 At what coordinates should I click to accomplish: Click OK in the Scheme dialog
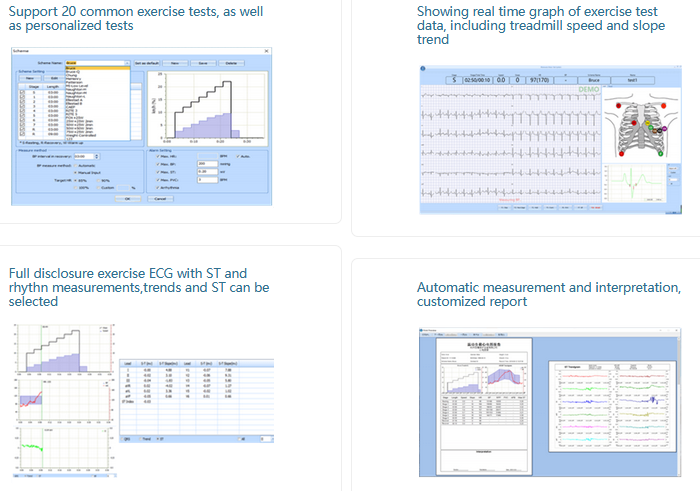click(x=128, y=198)
